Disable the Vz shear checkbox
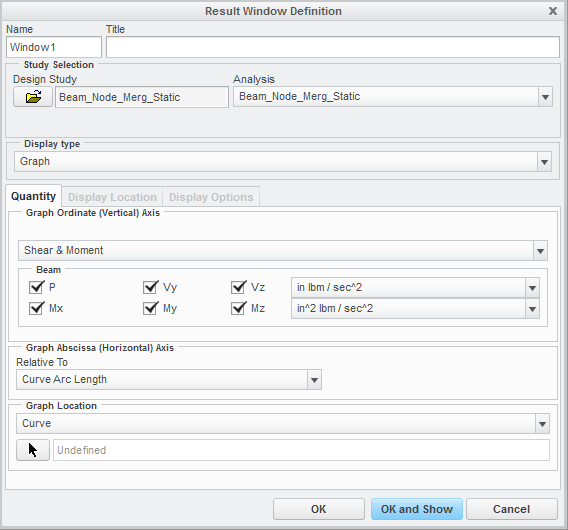The width and height of the screenshot is (568, 530). point(238,287)
